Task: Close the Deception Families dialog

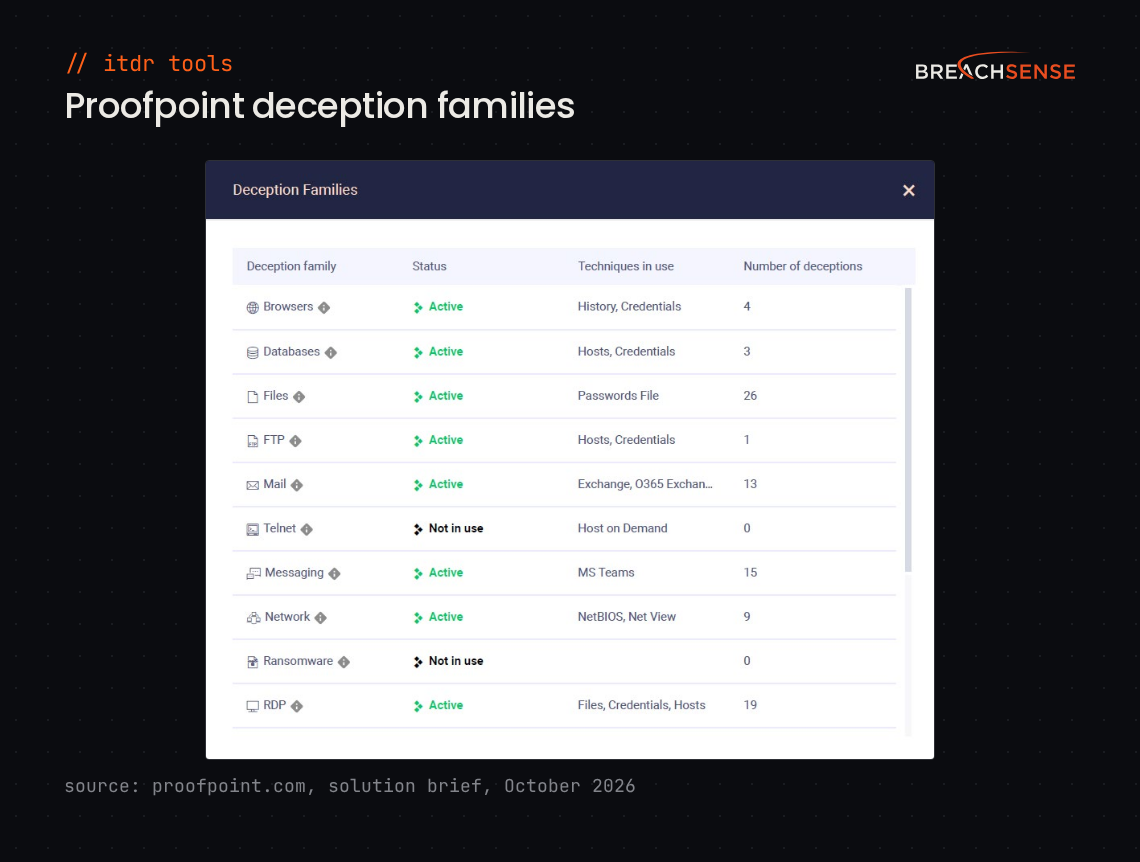Action: [x=908, y=190]
